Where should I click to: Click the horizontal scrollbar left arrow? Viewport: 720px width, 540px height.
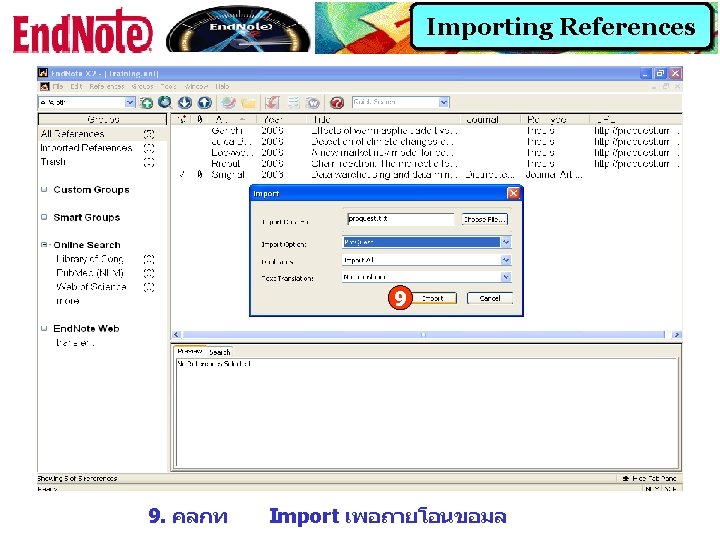tap(177, 335)
